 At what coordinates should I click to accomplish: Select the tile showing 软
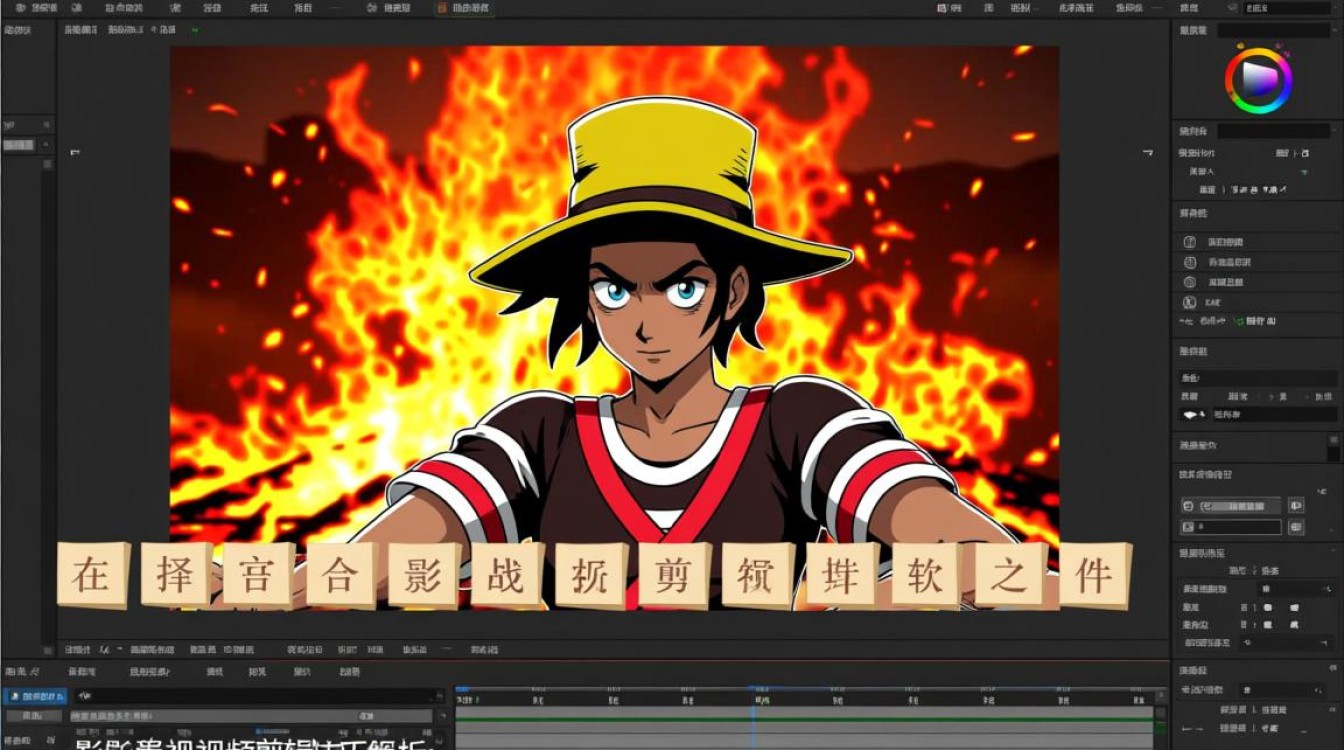tap(926, 575)
